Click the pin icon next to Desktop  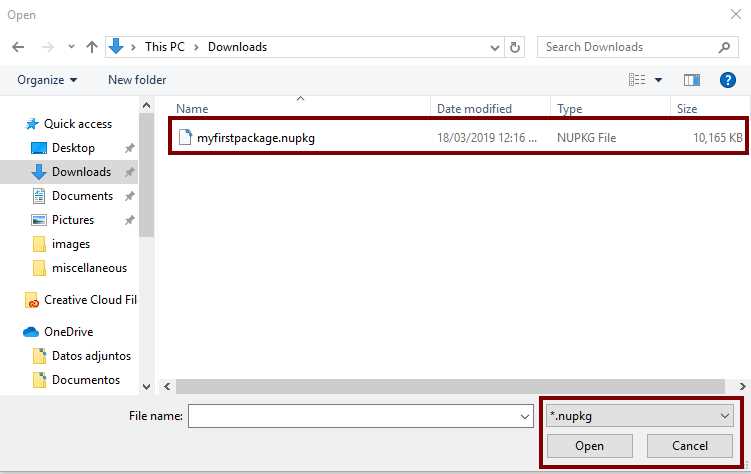click(129, 148)
